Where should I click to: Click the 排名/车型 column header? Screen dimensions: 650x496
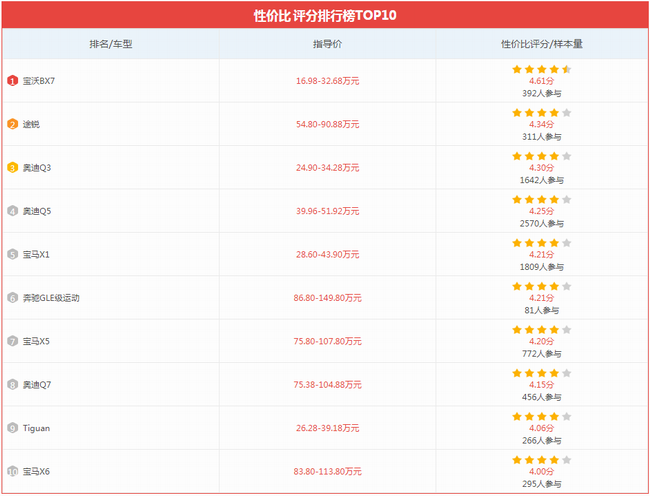(x=111, y=44)
